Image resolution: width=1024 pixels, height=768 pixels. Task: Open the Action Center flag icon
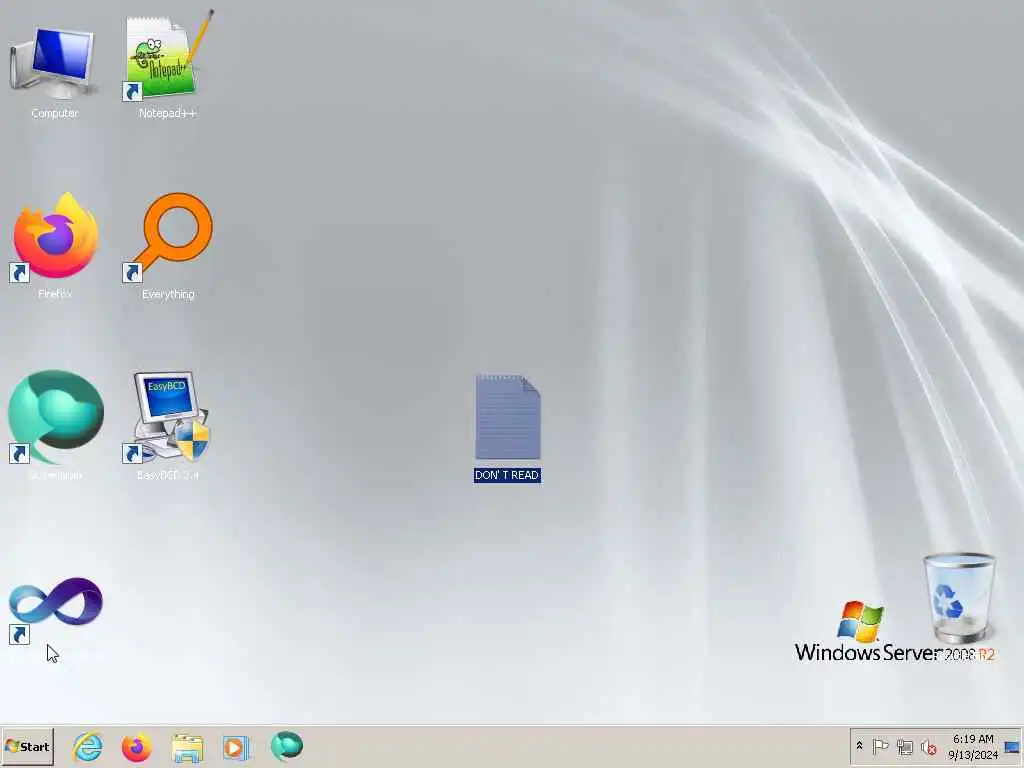880,746
